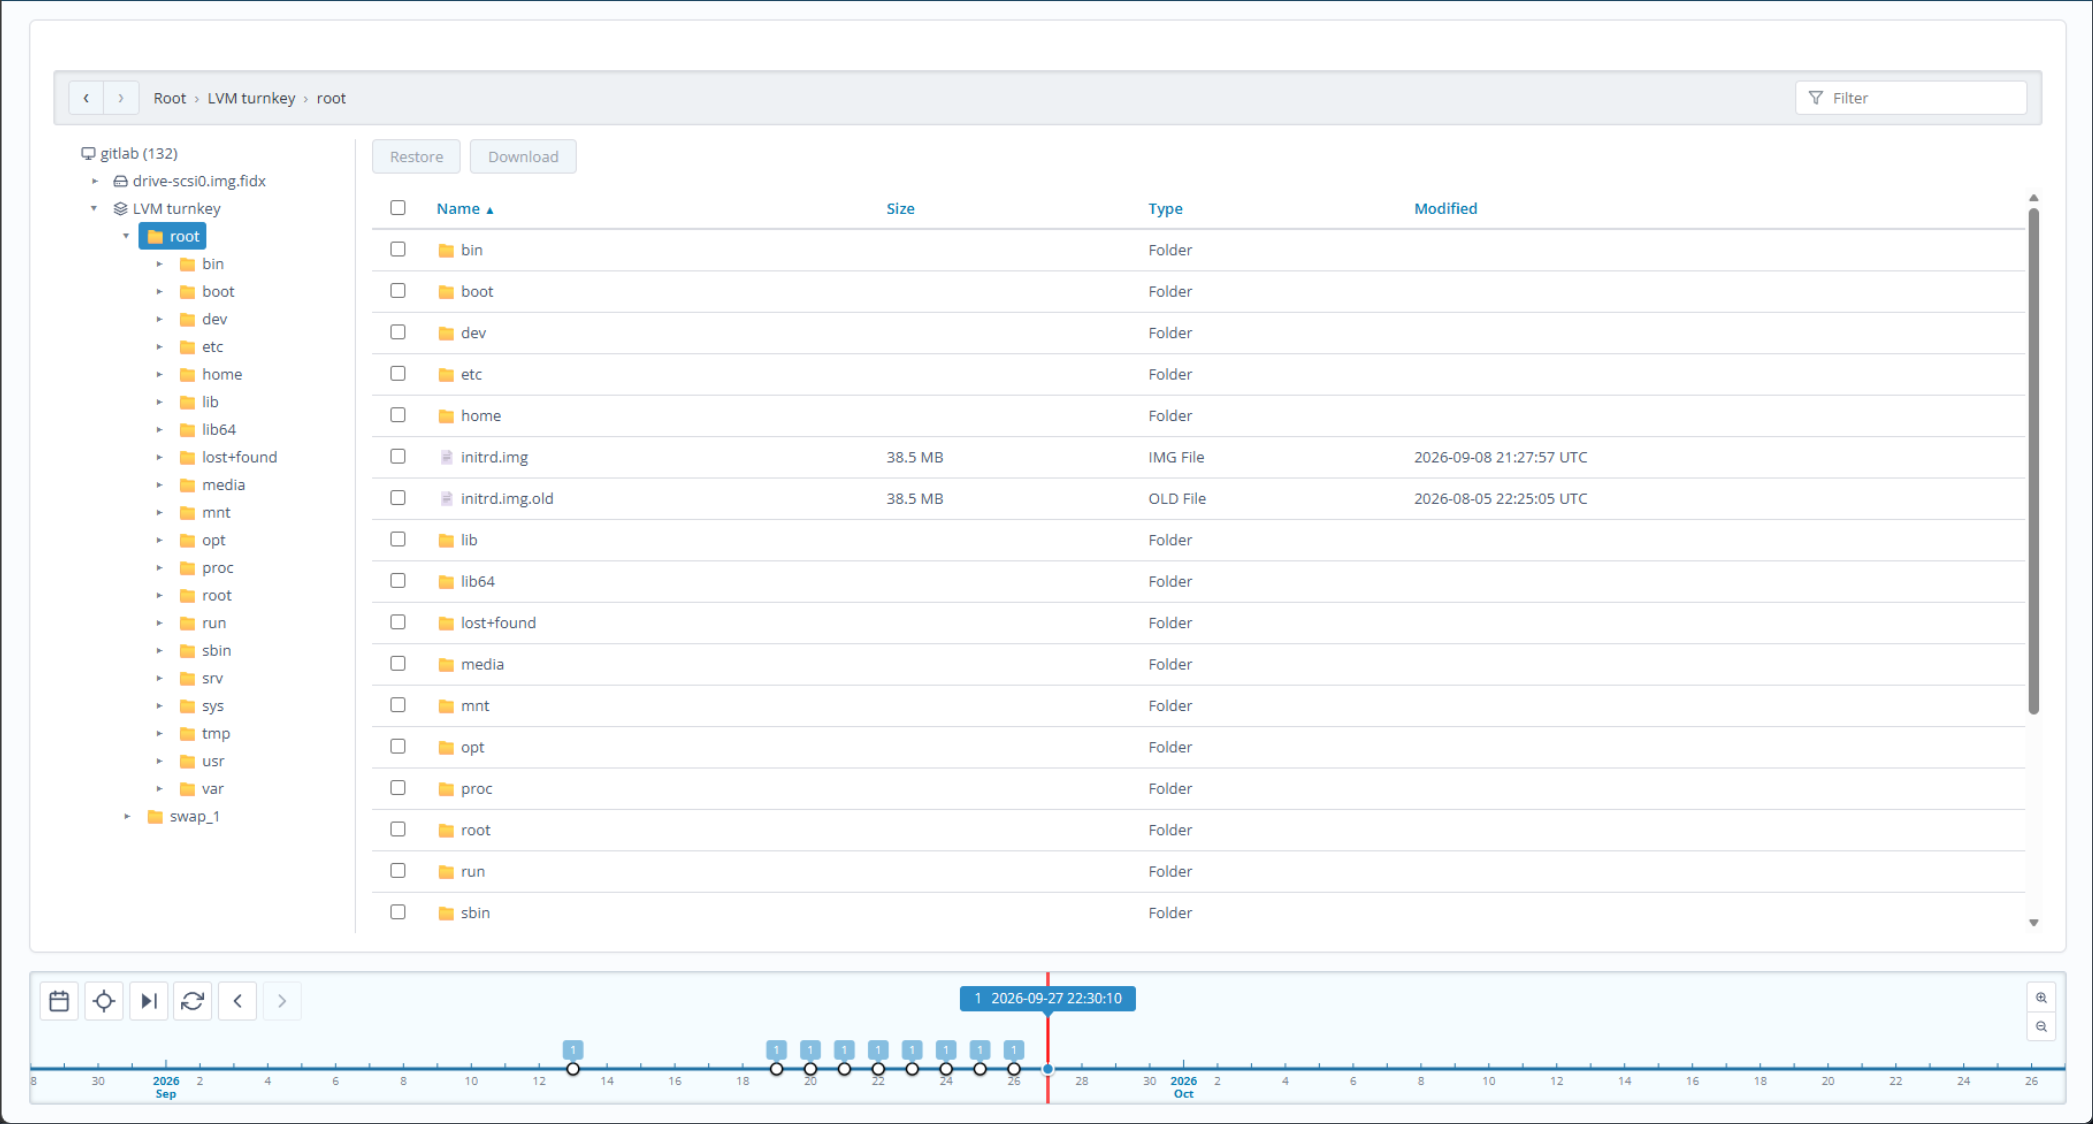Expand the drive-scsi0.img.fidx tree node

(x=95, y=181)
